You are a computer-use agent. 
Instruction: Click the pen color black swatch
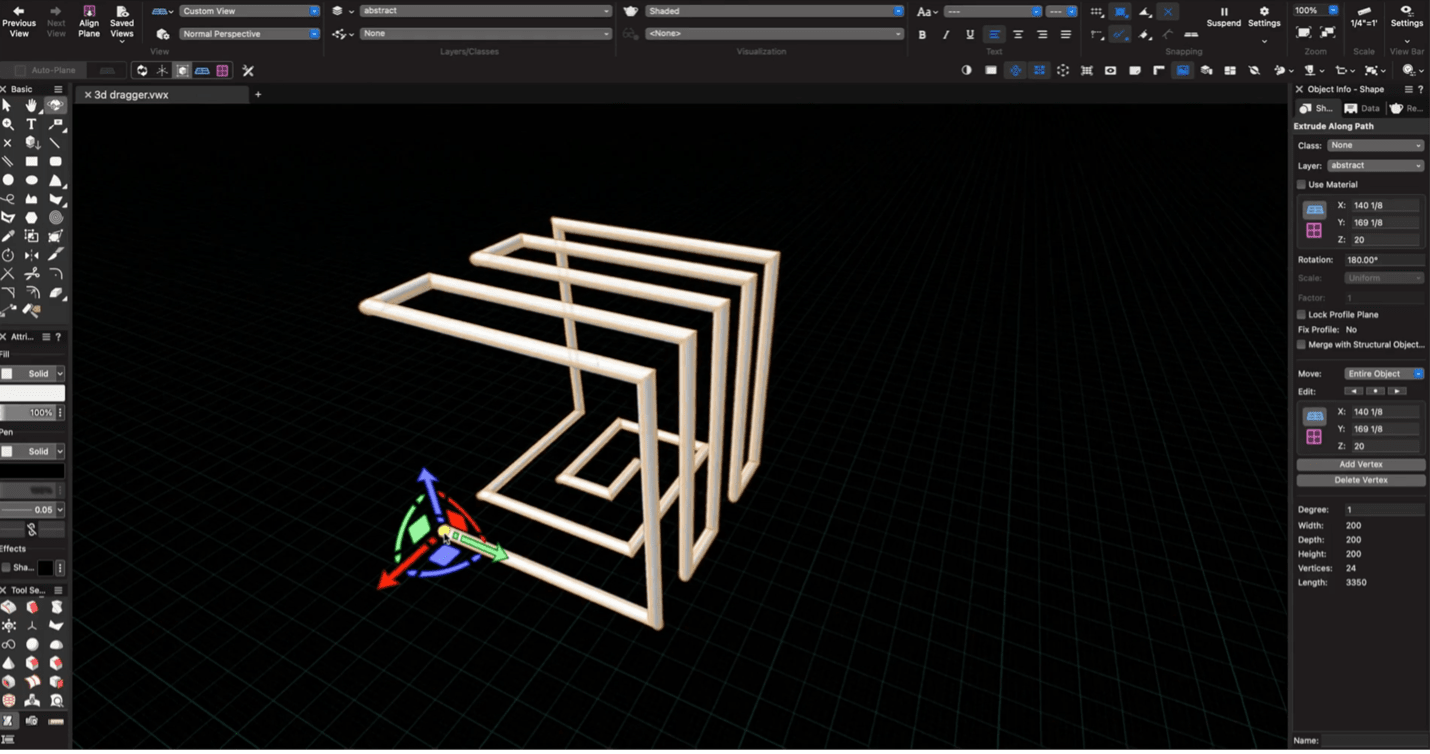[32, 471]
